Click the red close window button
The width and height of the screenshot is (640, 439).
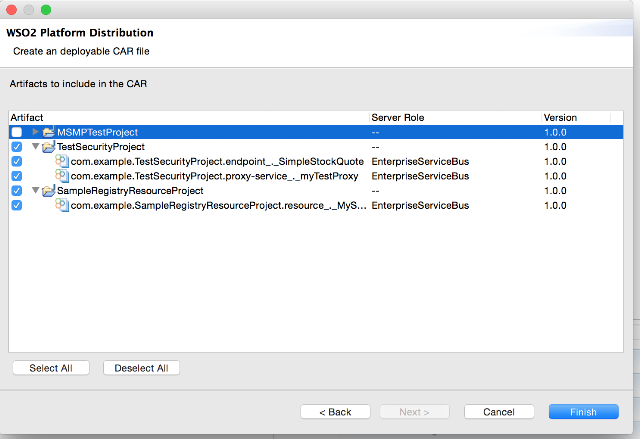point(11,10)
